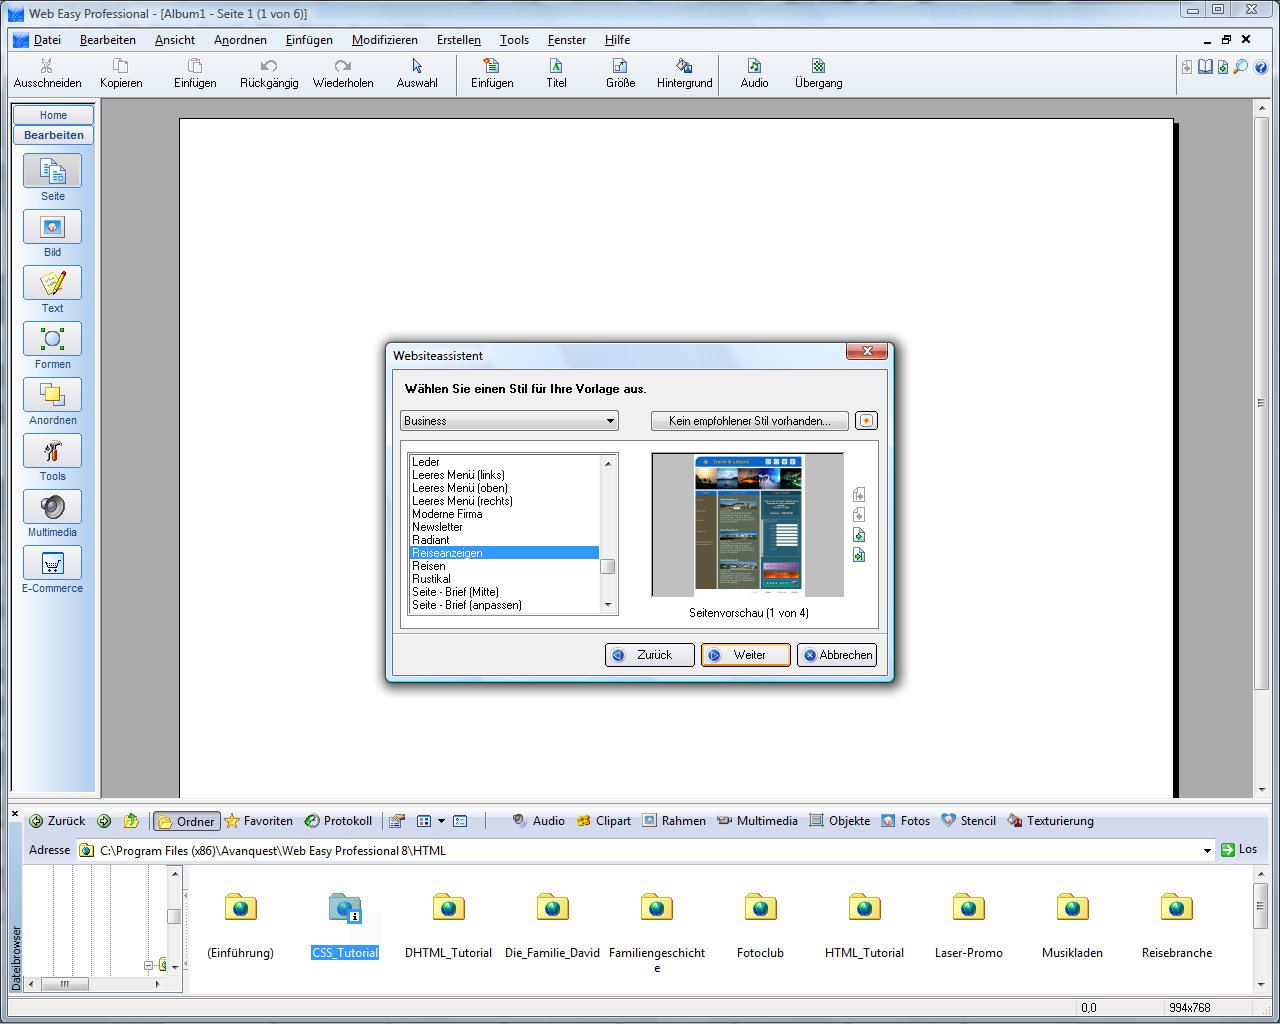
Task: Switch to the Bearbeiten sidebar tab
Action: click(x=53, y=135)
